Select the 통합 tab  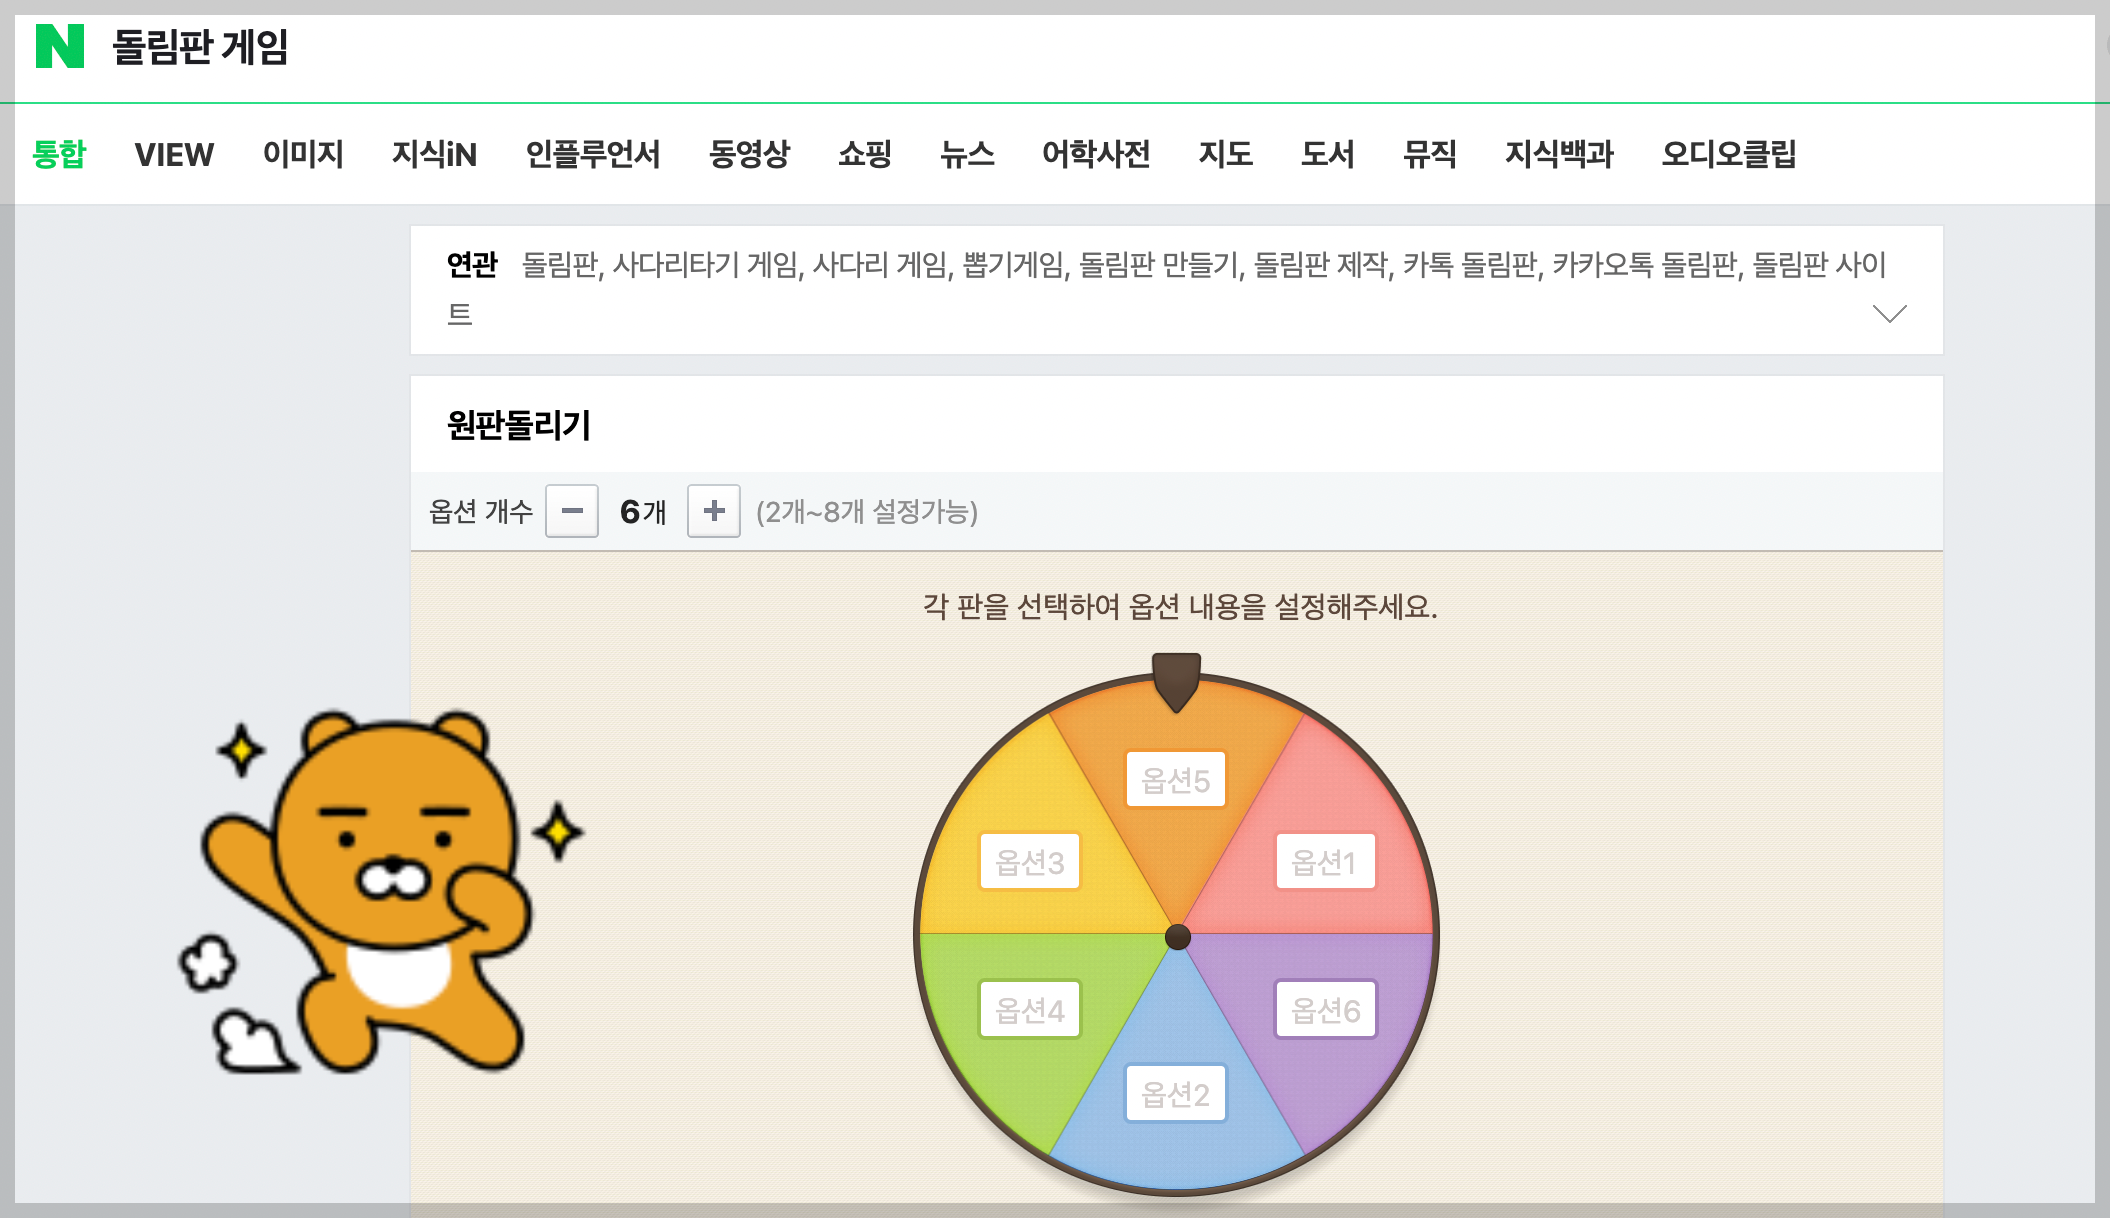pos(59,154)
